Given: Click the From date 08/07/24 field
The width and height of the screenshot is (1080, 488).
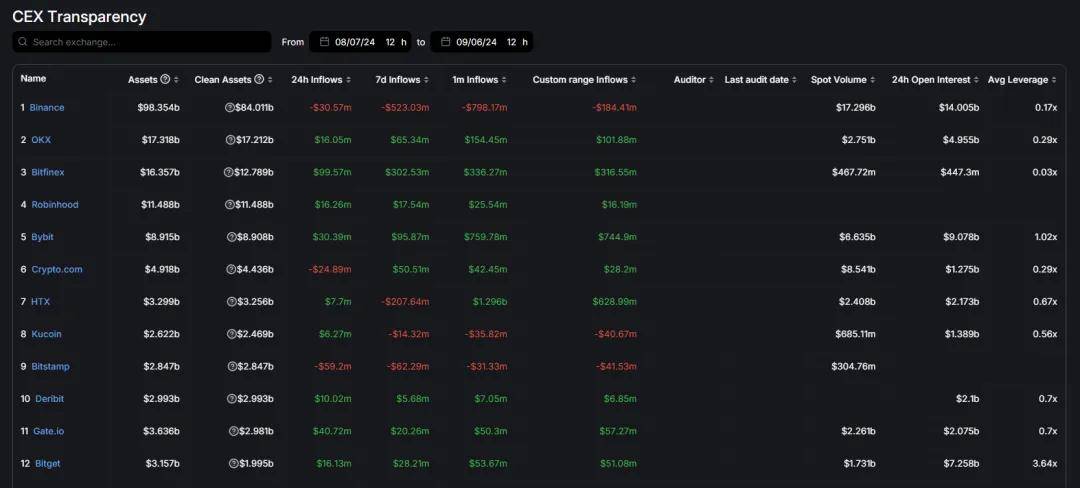Looking at the screenshot, I should pyautogui.click(x=355, y=42).
